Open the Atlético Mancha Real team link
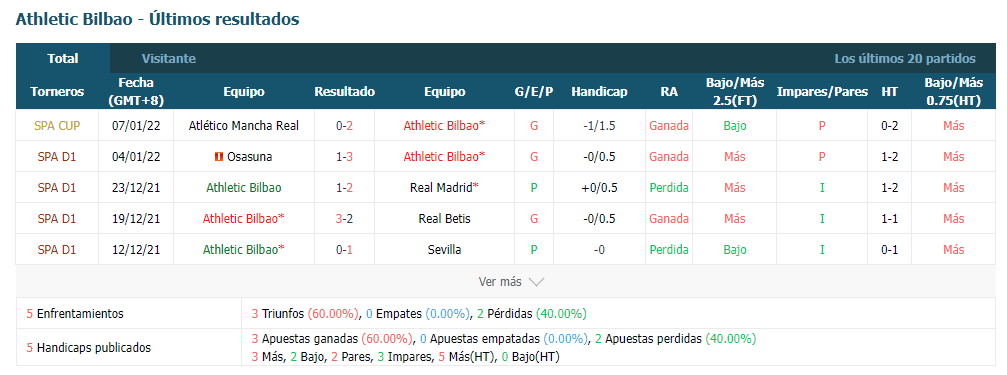 click(x=244, y=126)
